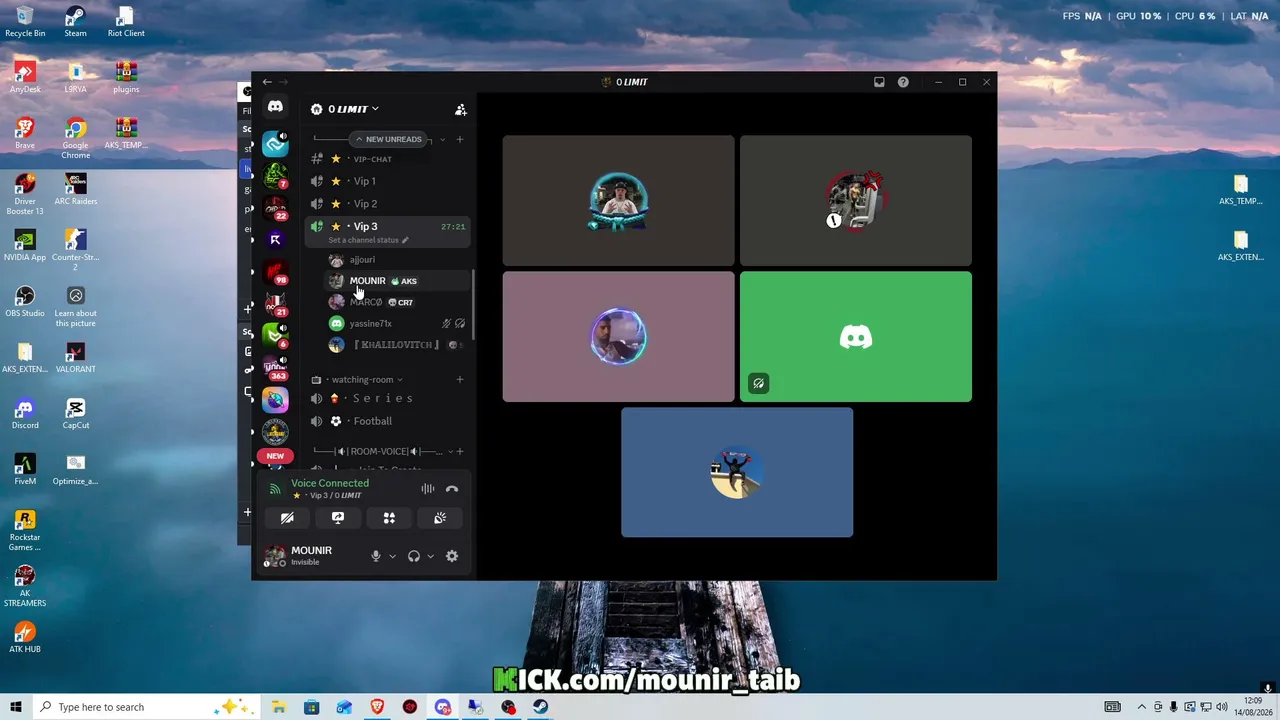Open invite people icon beside server name
This screenshot has height=720, width=1280.
tap(461, 109)
